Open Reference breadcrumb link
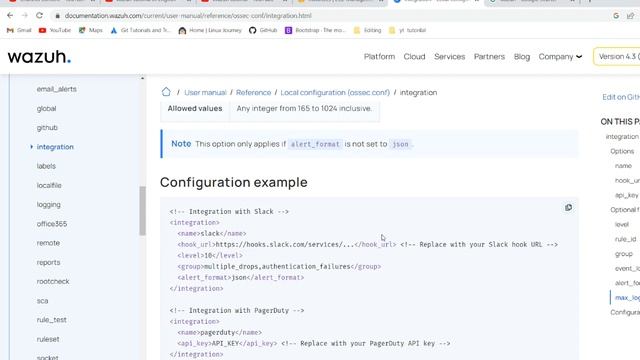The width and height of the screenshot is (640, 360). point(253,93)
